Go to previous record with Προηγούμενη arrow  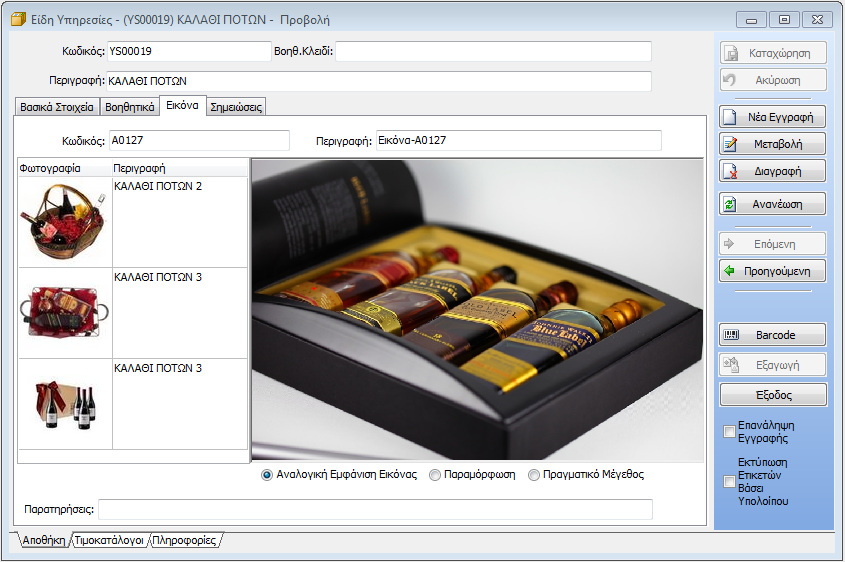pos(730,270)
